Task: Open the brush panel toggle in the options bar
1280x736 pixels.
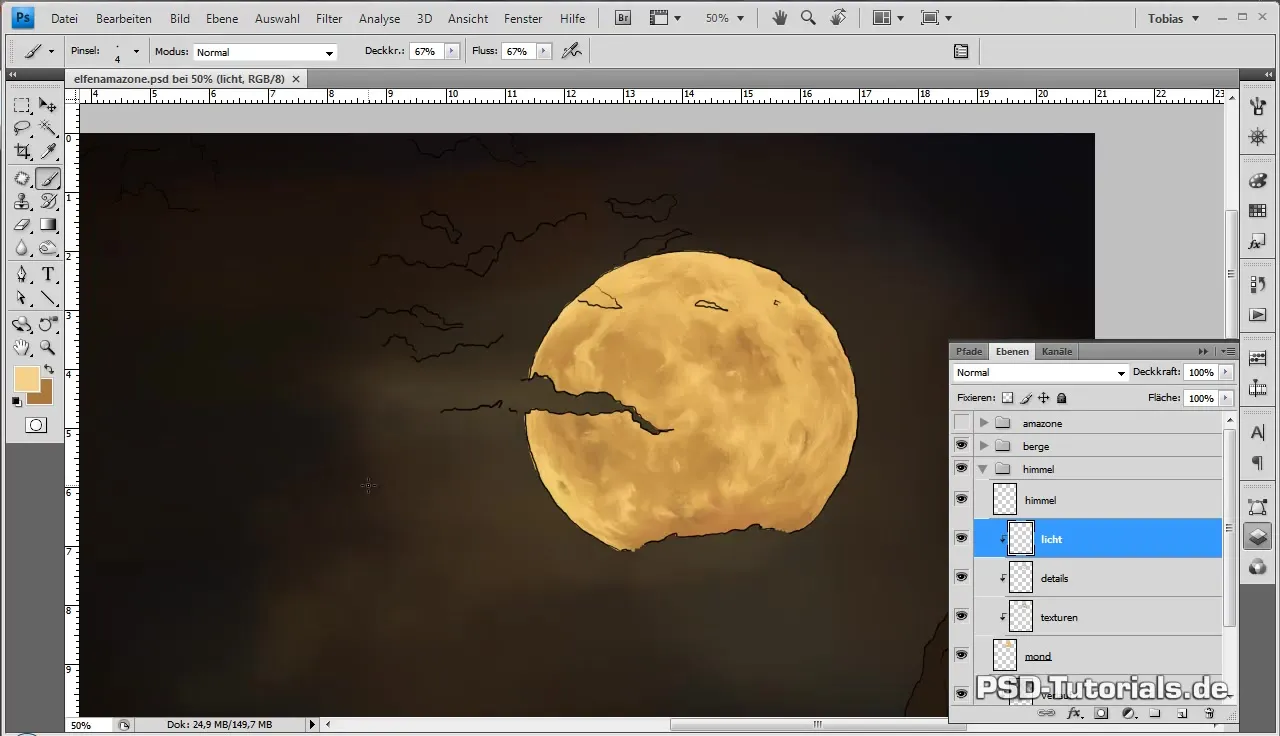Action: click(961, 51)
